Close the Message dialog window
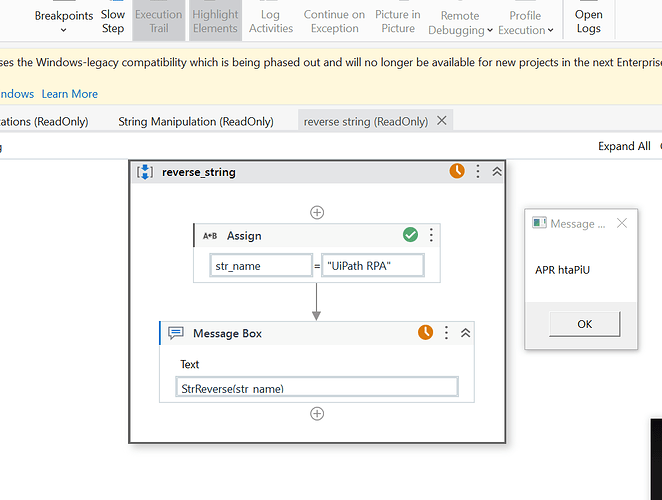Image resolution: width=662 pixels, height=500 pixels. point(622,223)
